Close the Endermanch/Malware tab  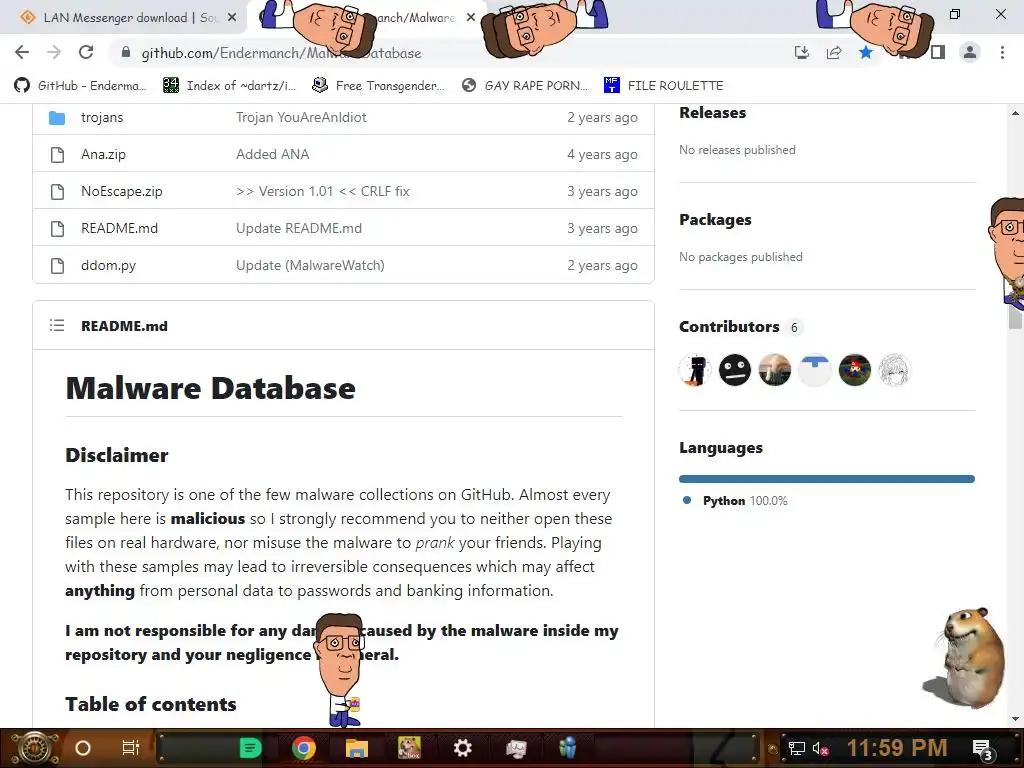(471, 18)
